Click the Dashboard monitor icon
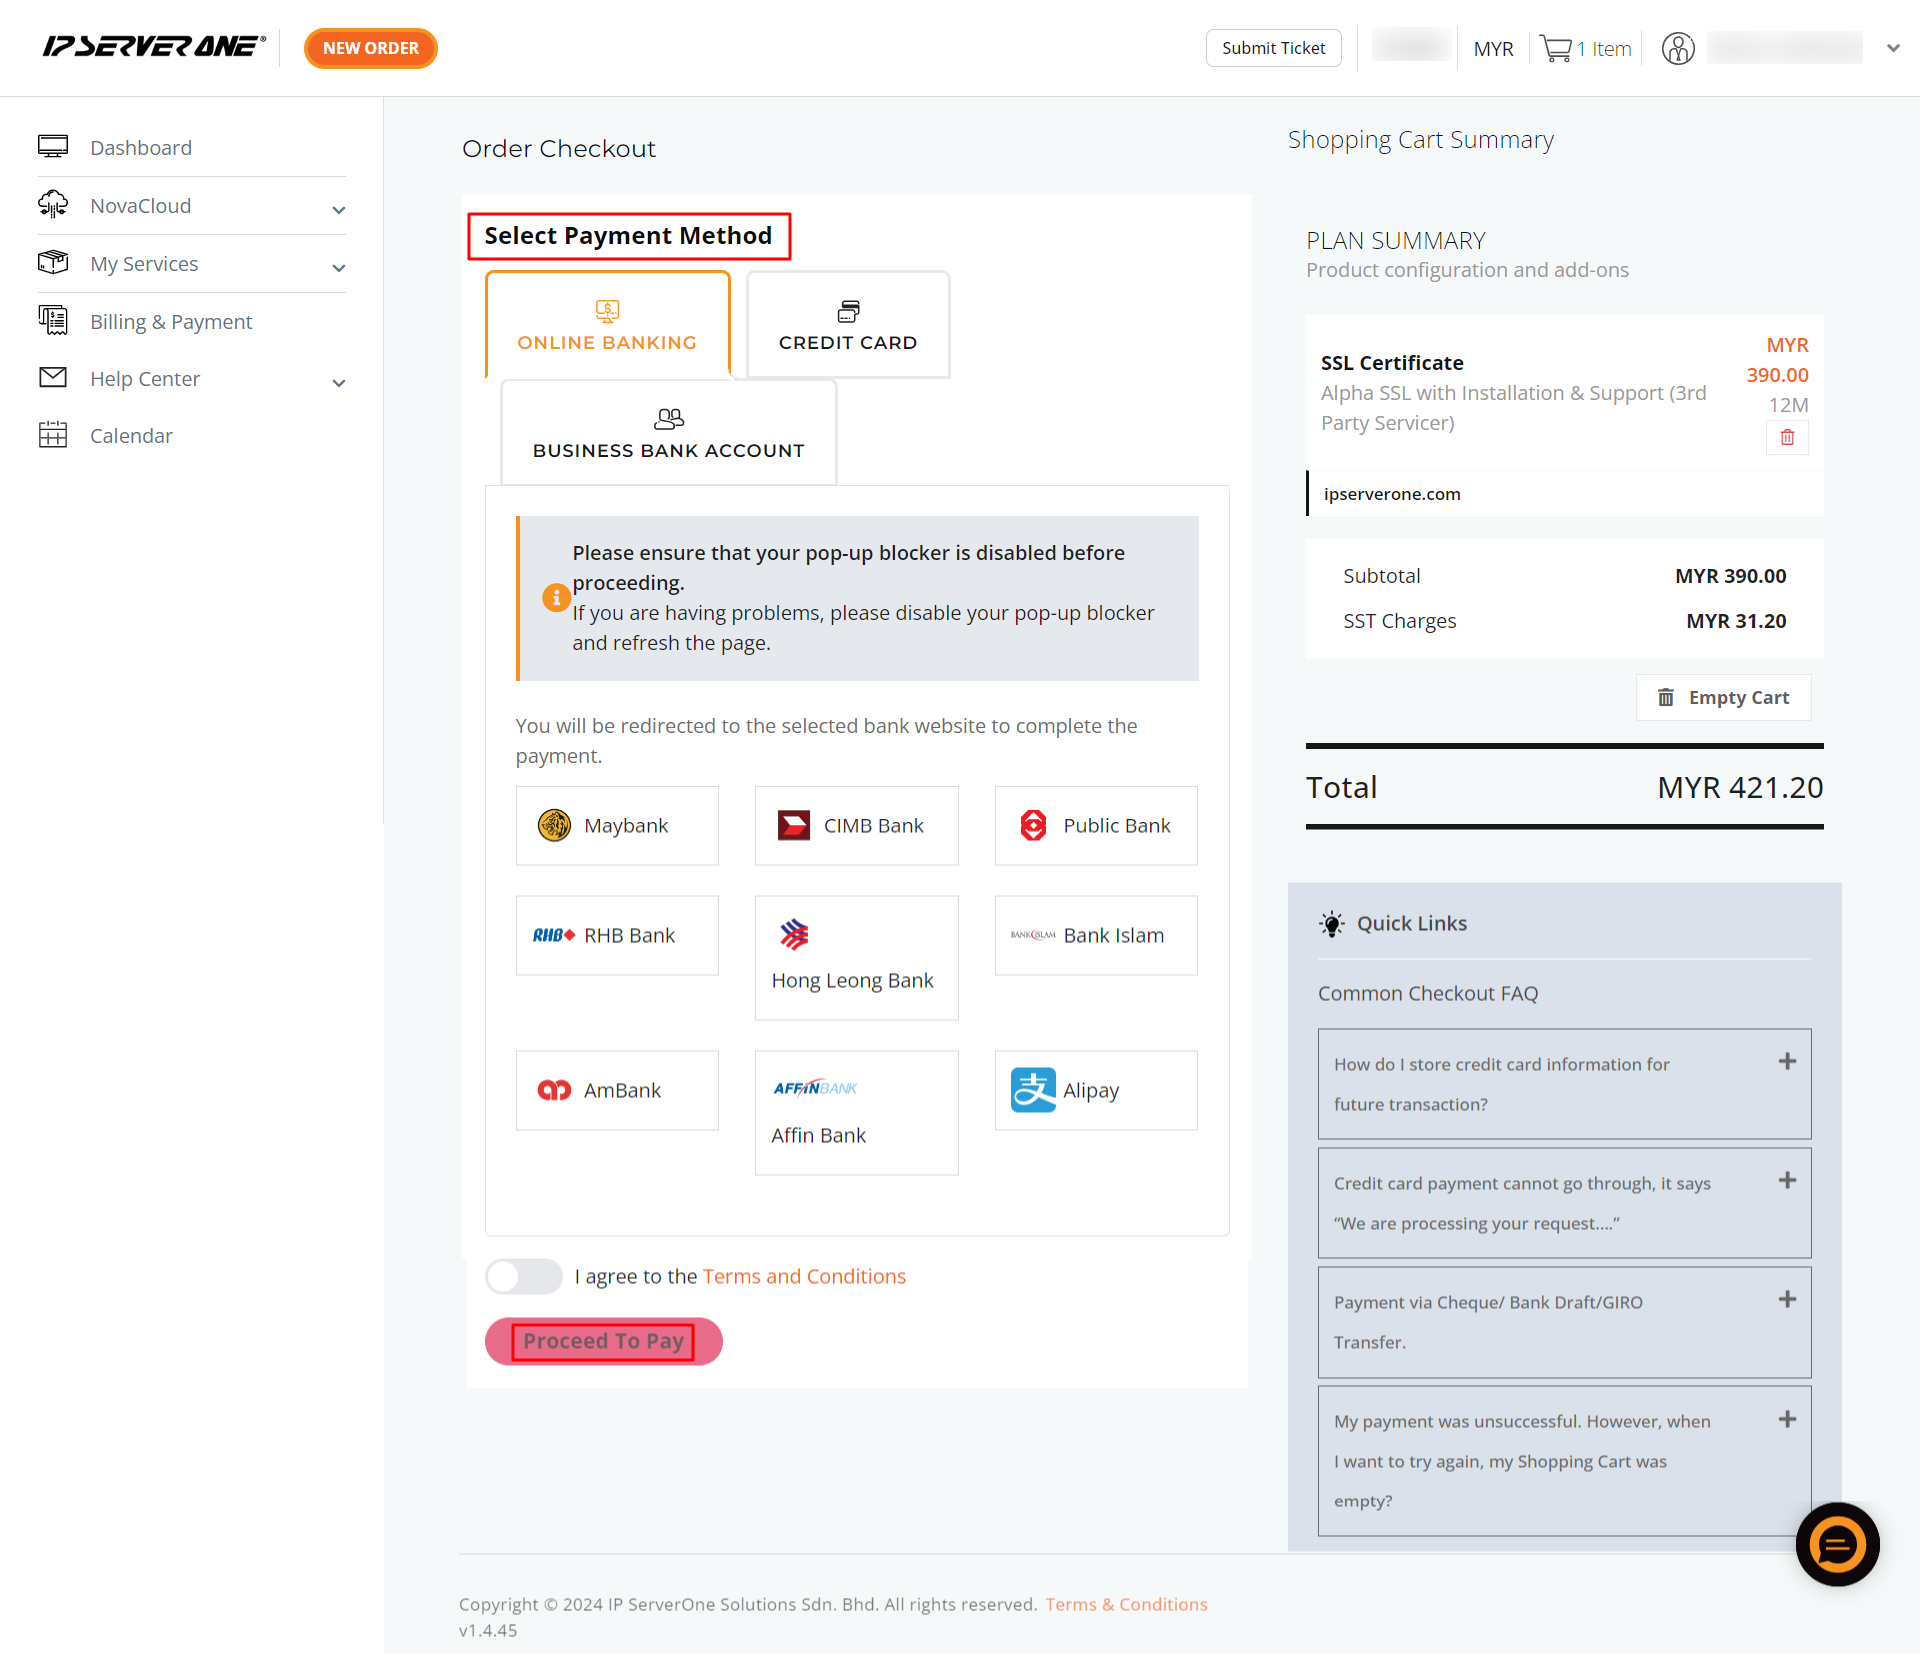Image resolution: width=1920 pixels, height=1656 pixels. pyautogui.click(x=53, y=147)
